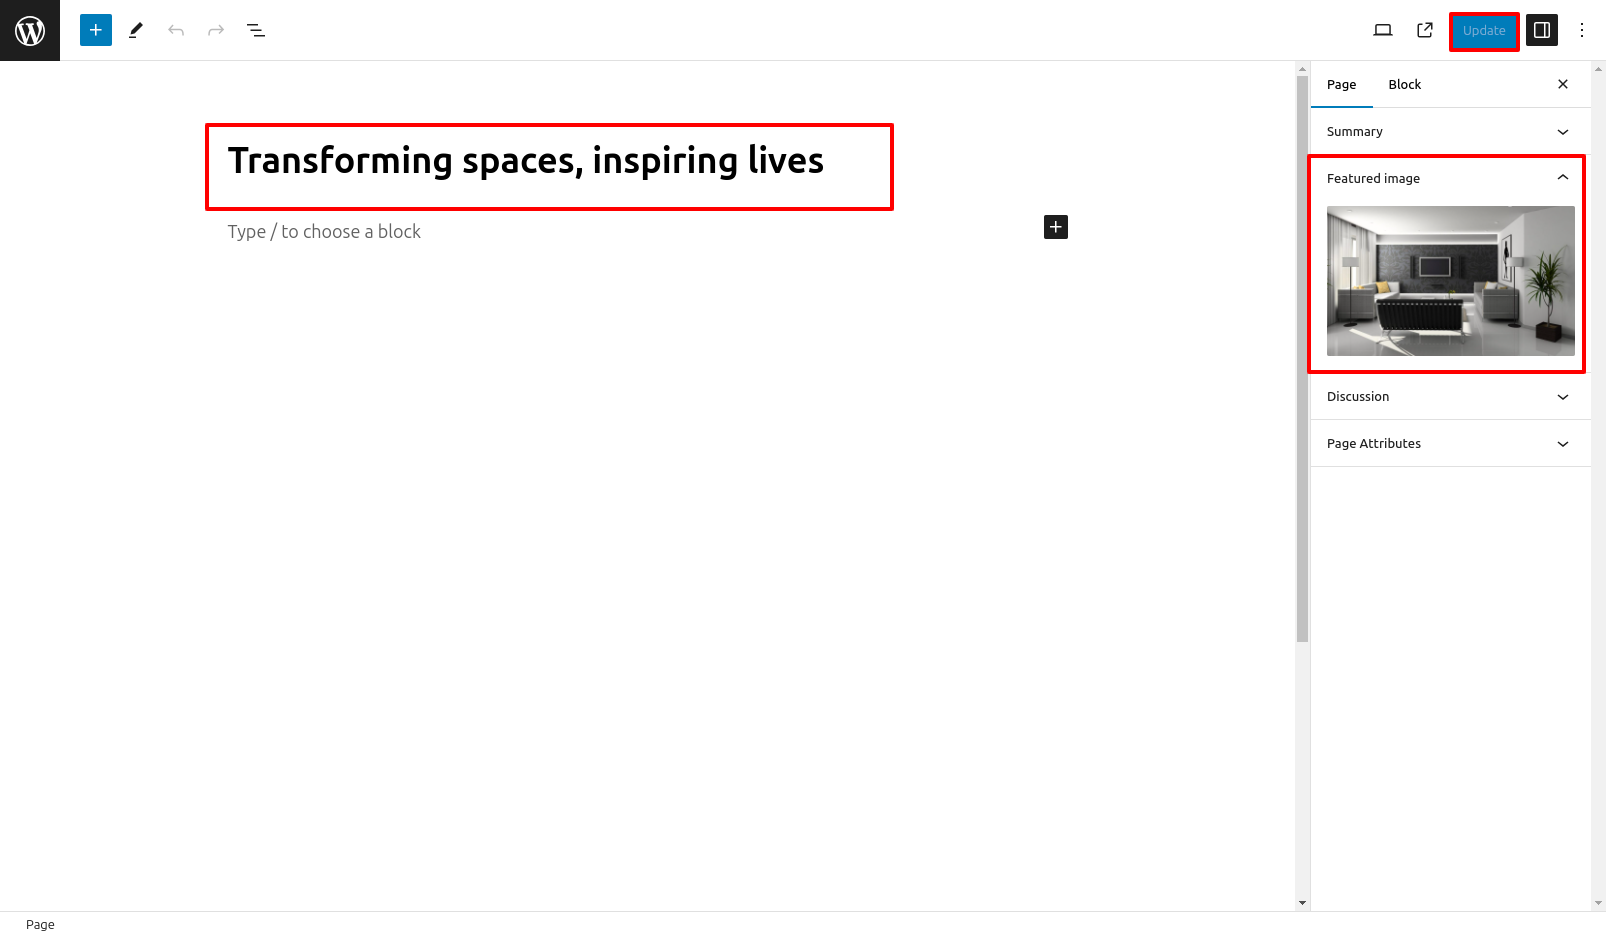Open the laptop Preview icon
Viewport: 1606px width, 936px height.
click(x=1383, y=30)
